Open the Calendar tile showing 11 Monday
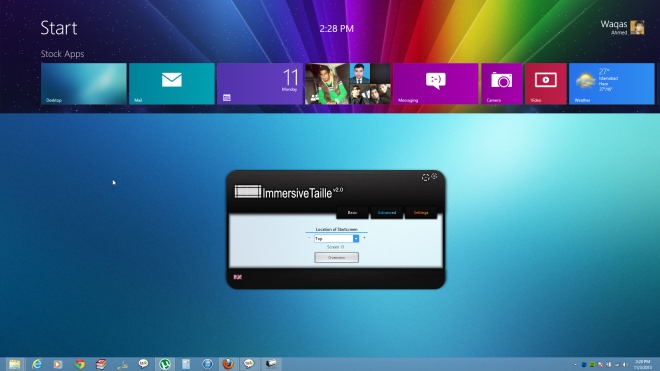This screenshot has width=660, height=371. pyautogui.click(x=260, y=84)
